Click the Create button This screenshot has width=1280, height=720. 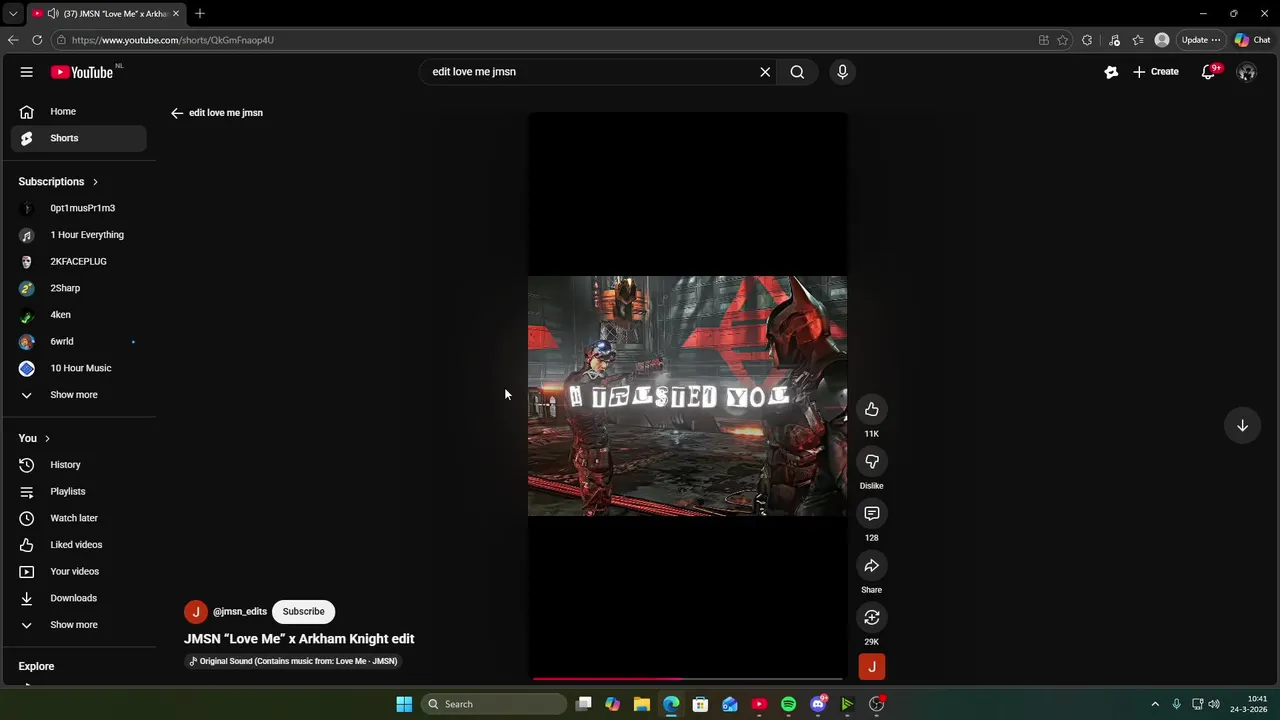[x=1156, y=72]
